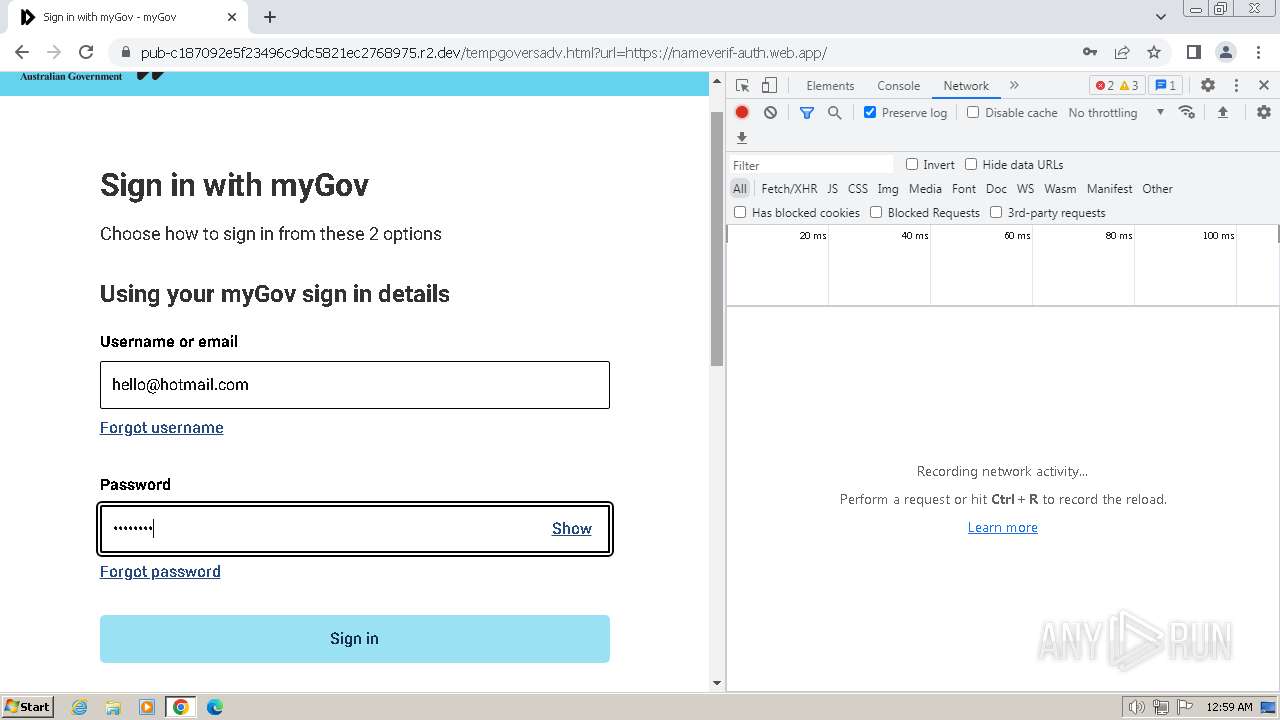Open the Windows Start menu
The width and height of the screenshot is (1280, 720).
(x=28, y=707)
